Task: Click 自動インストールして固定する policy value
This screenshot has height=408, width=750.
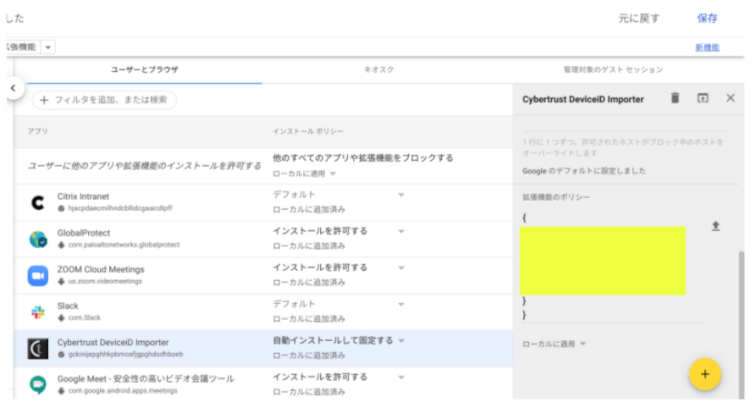Action: (x=333, y=341)
